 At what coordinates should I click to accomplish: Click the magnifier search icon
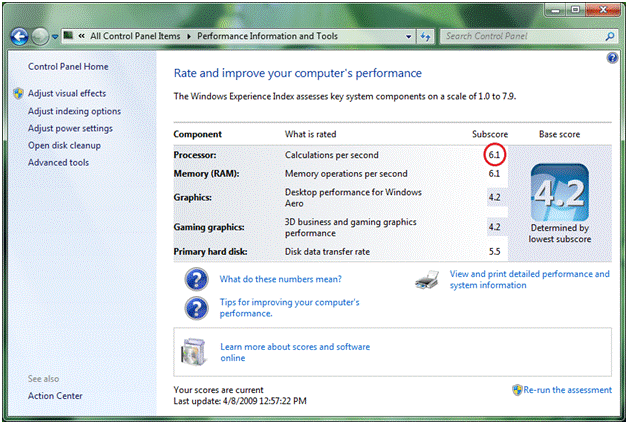(610, 36)
